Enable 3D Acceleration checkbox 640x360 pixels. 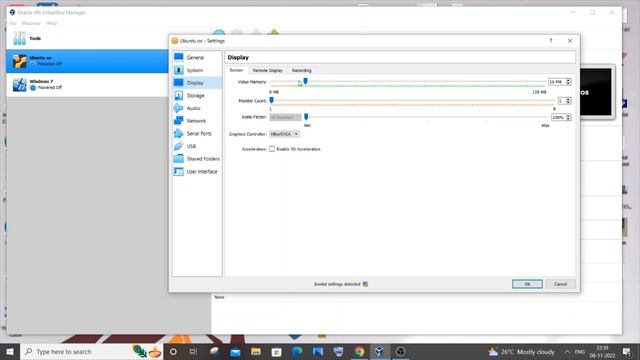point(272,149)
